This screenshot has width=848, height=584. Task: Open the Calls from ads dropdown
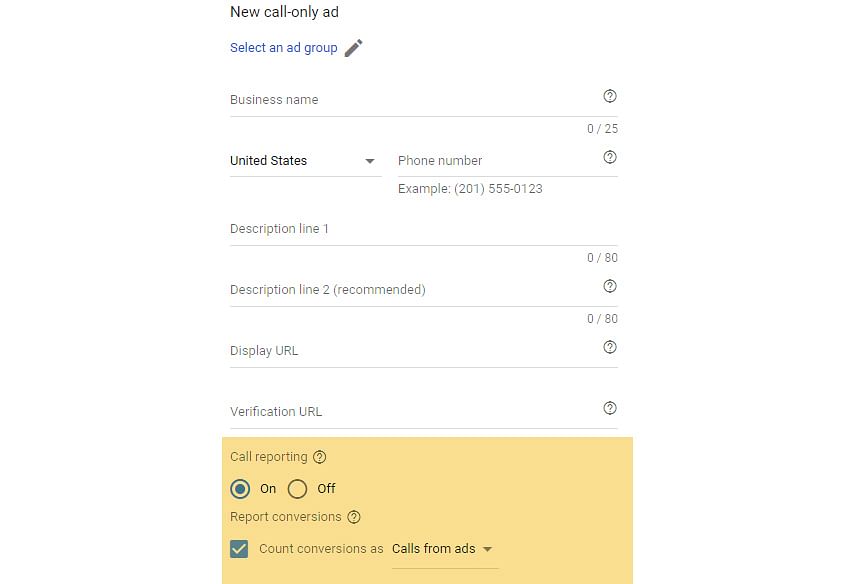point(445,549)
